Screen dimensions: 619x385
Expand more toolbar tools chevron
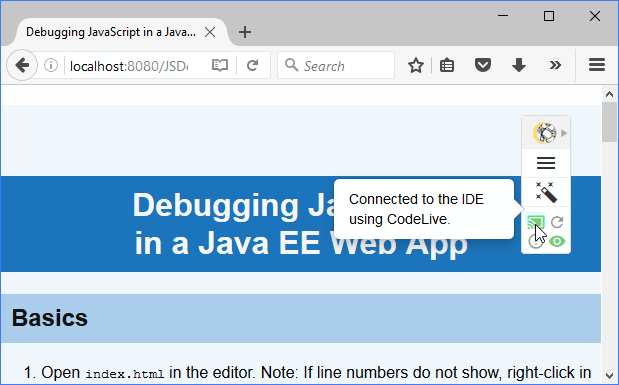(555, 65)
